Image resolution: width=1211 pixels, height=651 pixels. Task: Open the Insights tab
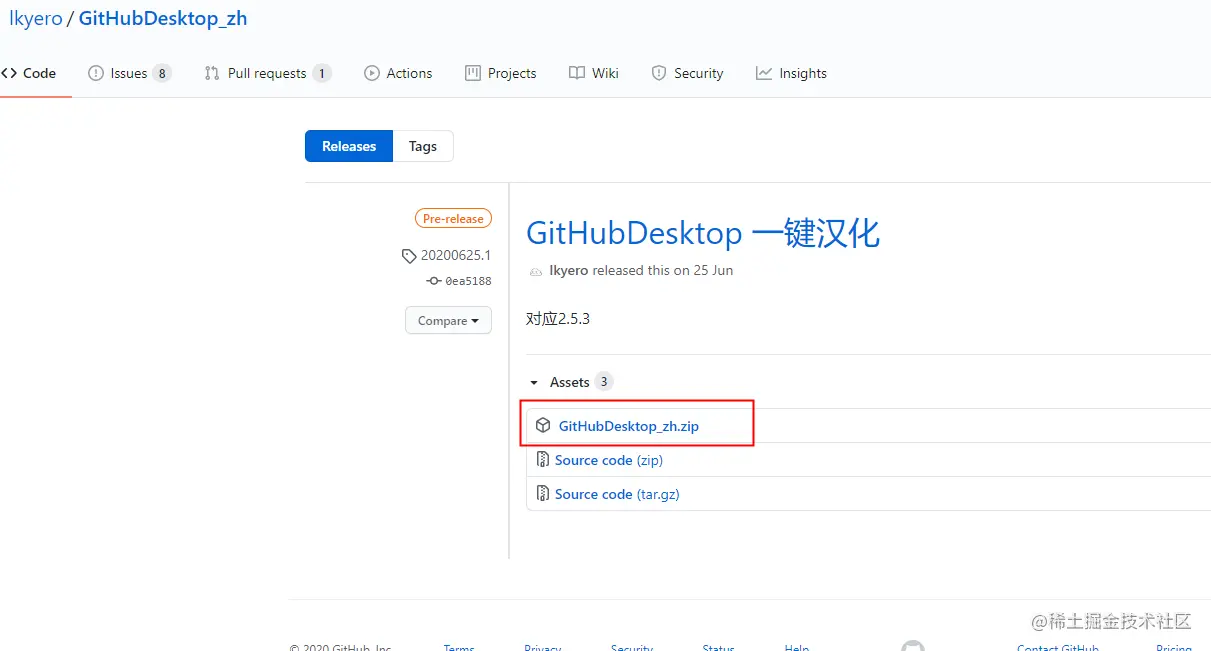(791, 73)
